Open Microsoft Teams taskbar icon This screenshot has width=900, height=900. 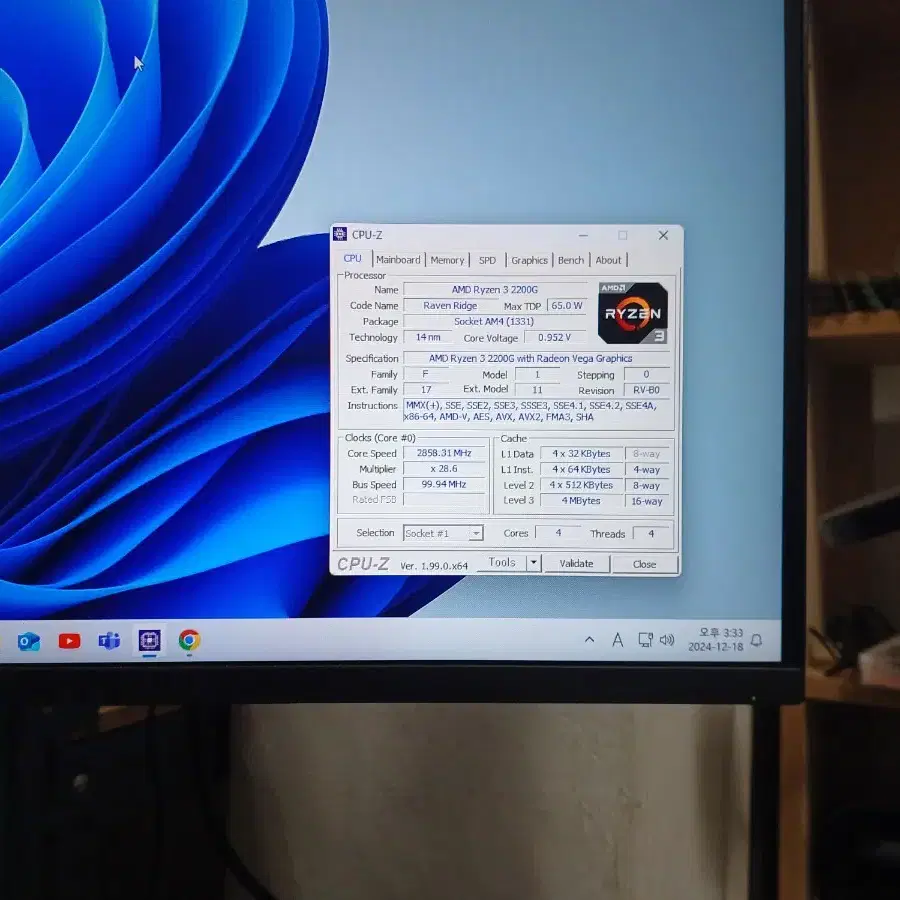(x=109, y=641)
